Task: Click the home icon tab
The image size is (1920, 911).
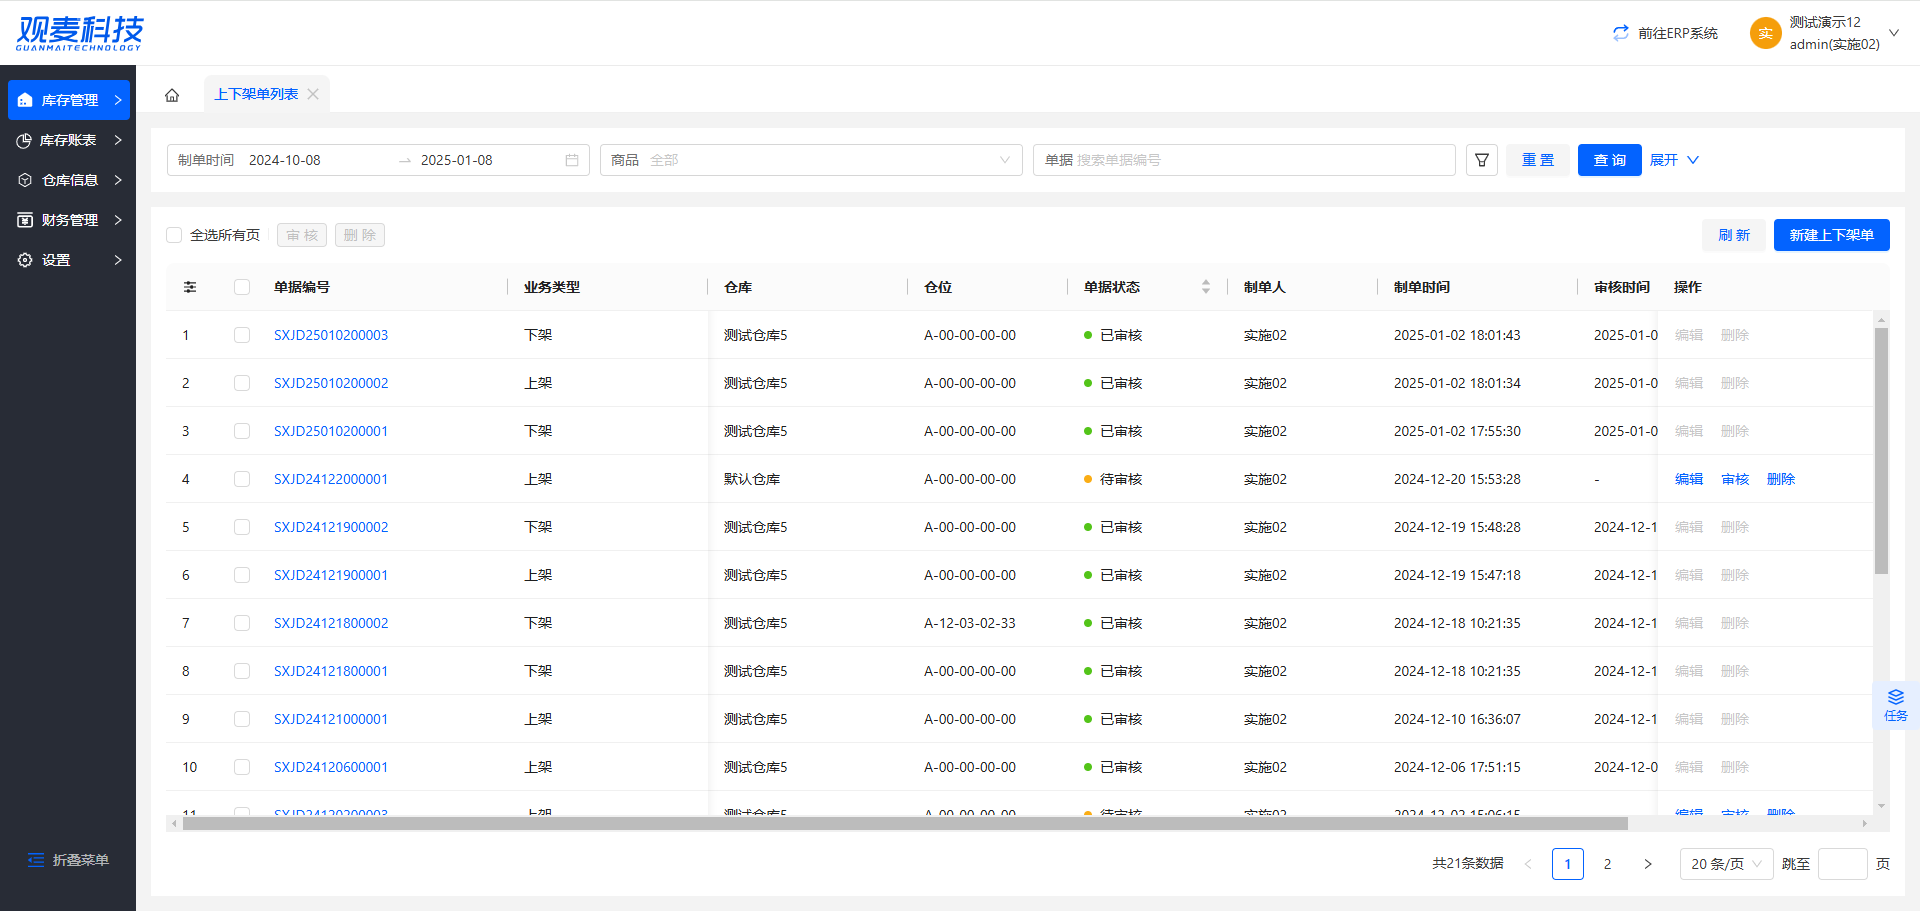Action: 172,95
